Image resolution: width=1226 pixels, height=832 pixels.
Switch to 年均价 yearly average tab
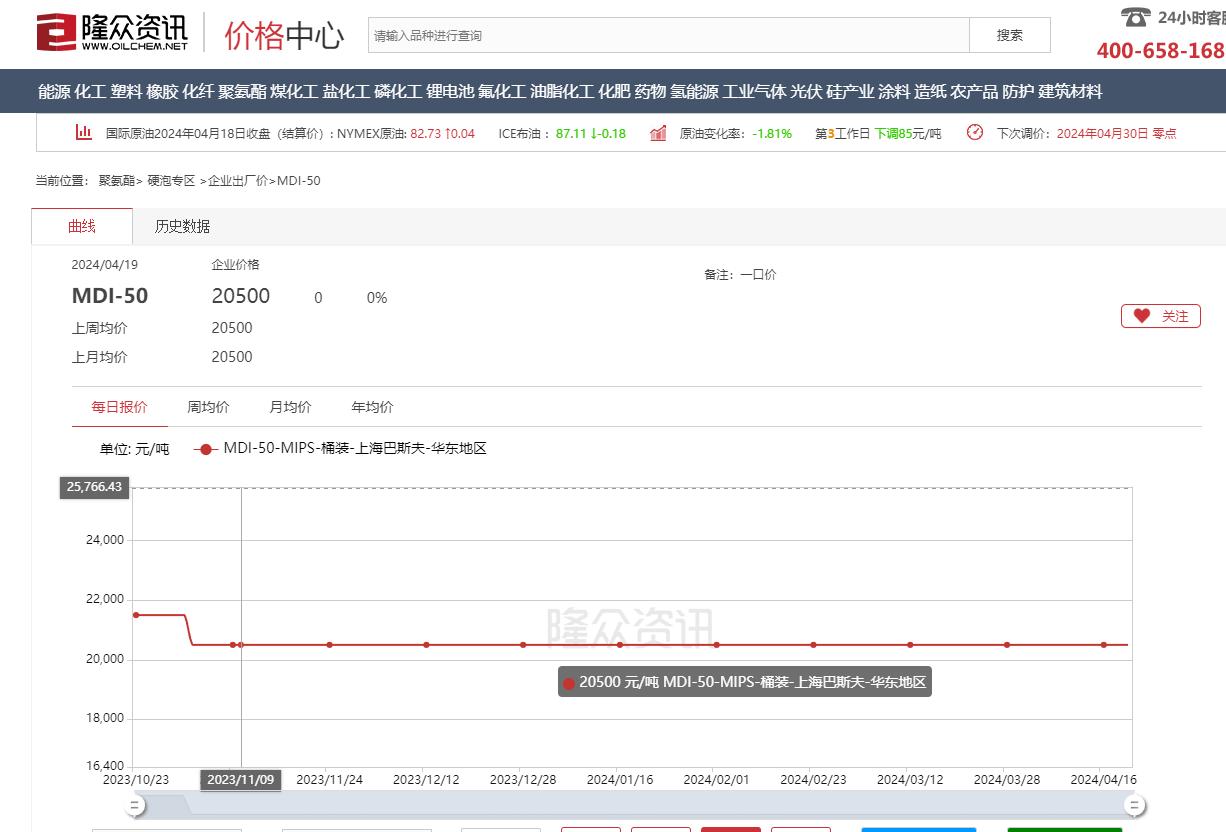pyautogui.click(x=372, y=407)
